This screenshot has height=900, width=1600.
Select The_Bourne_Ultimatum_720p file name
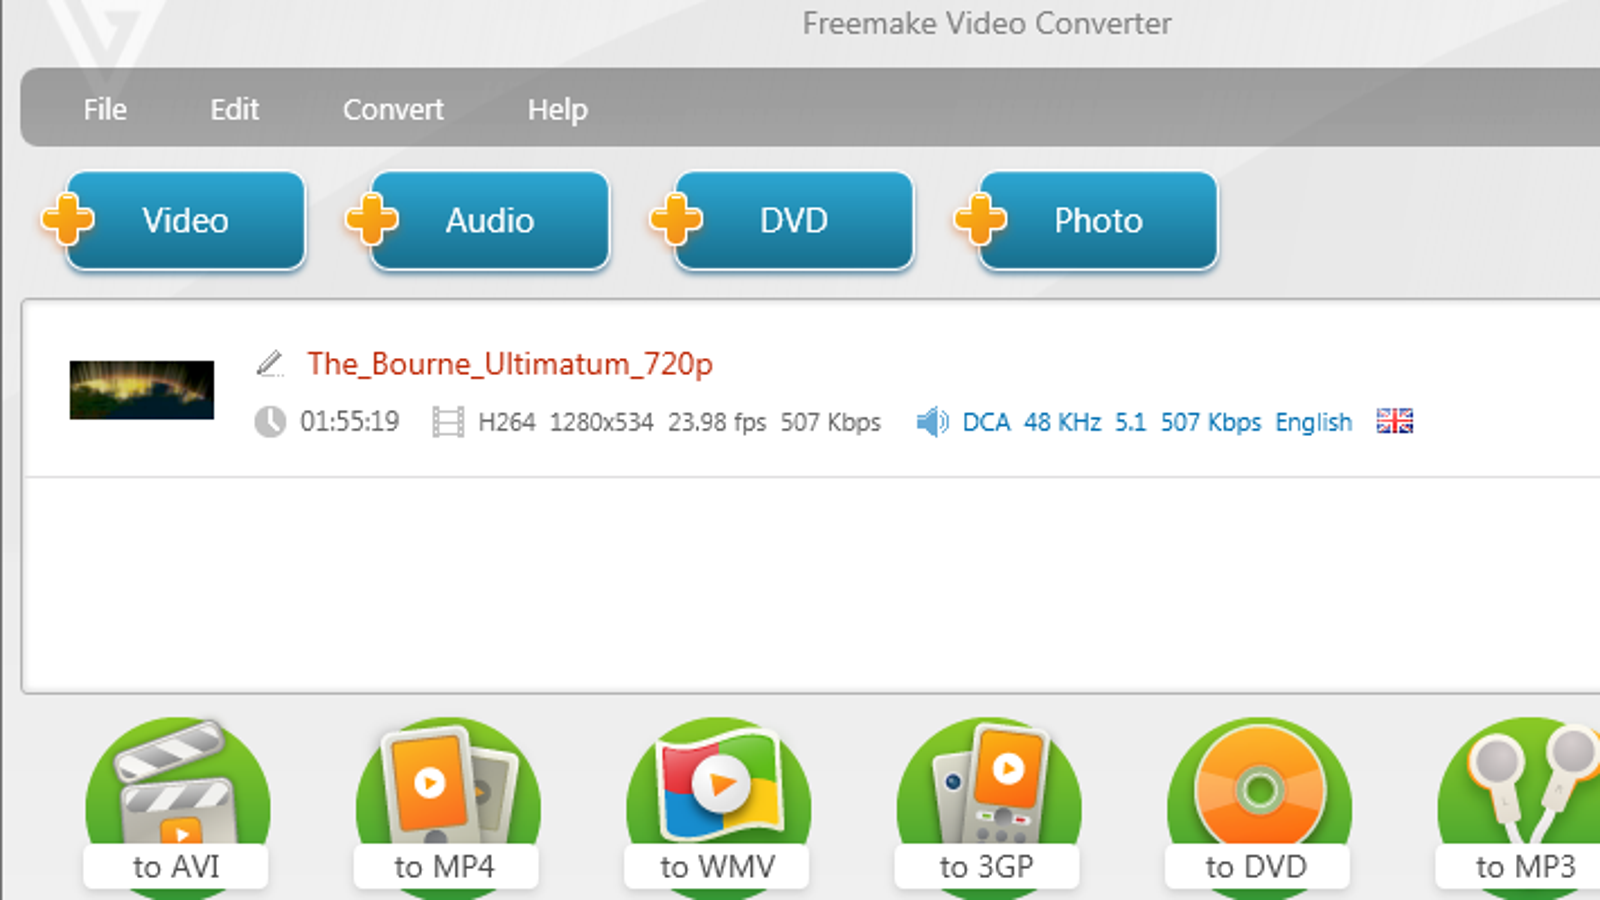(510, 364)
